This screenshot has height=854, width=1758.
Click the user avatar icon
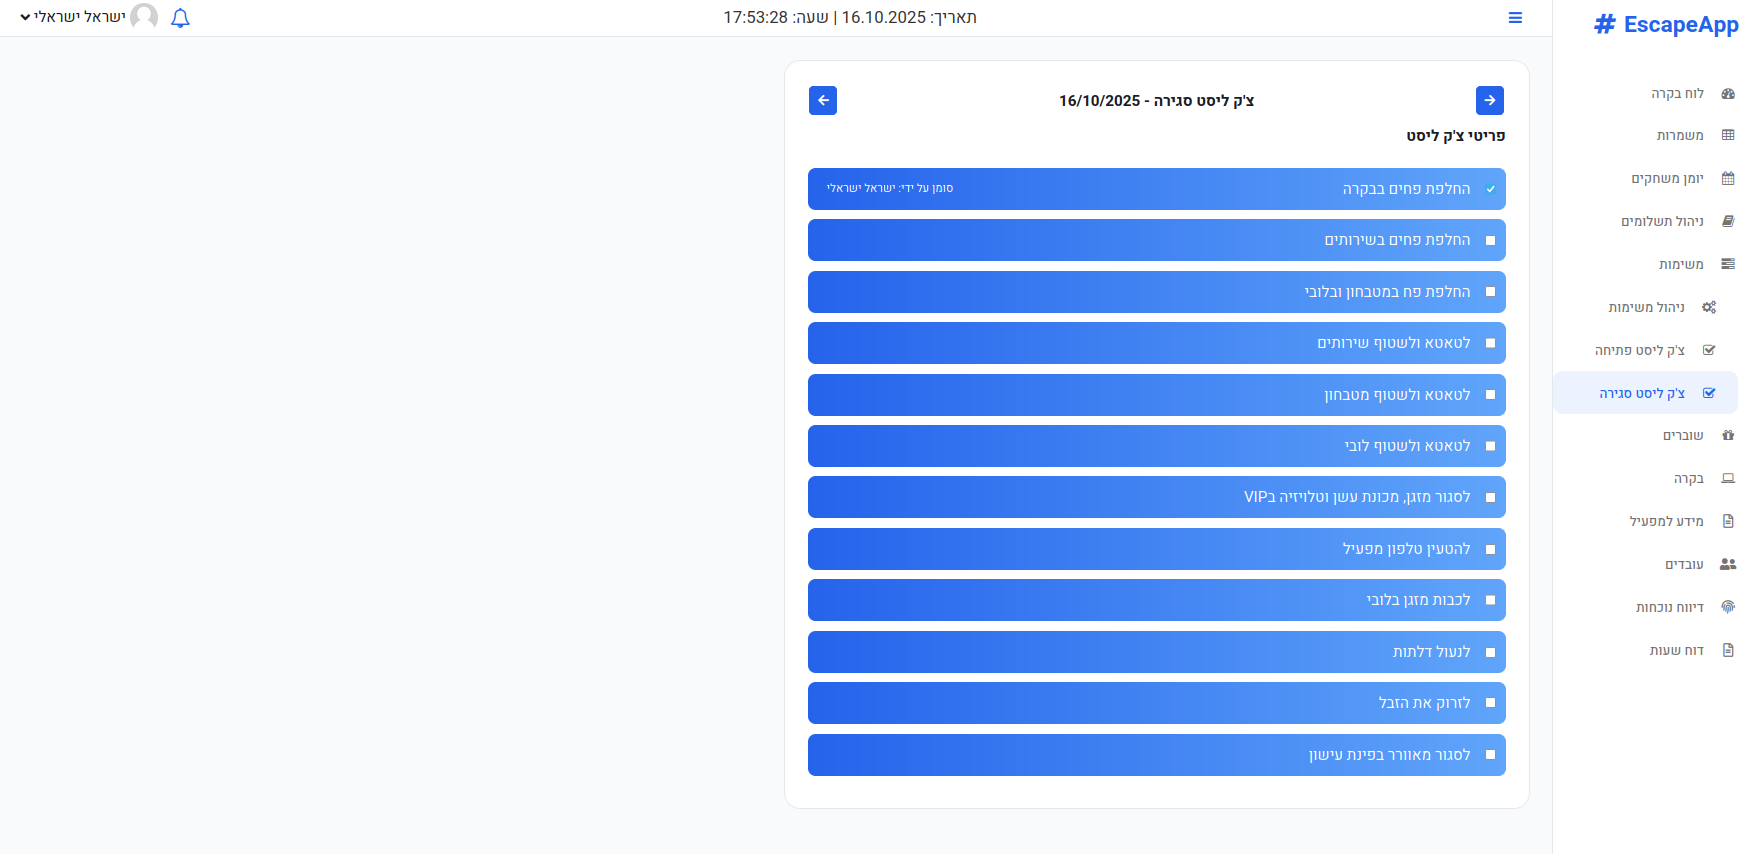(x=144, y=17)
